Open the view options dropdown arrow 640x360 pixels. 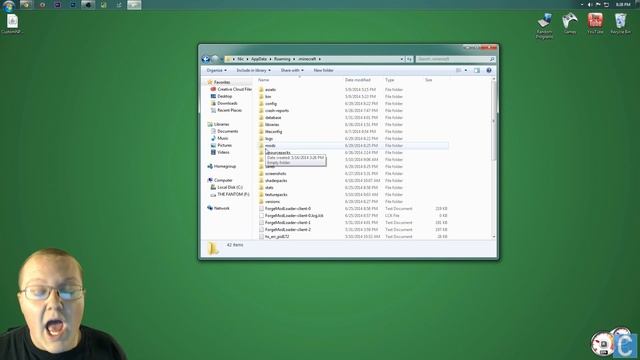(466, 70)
